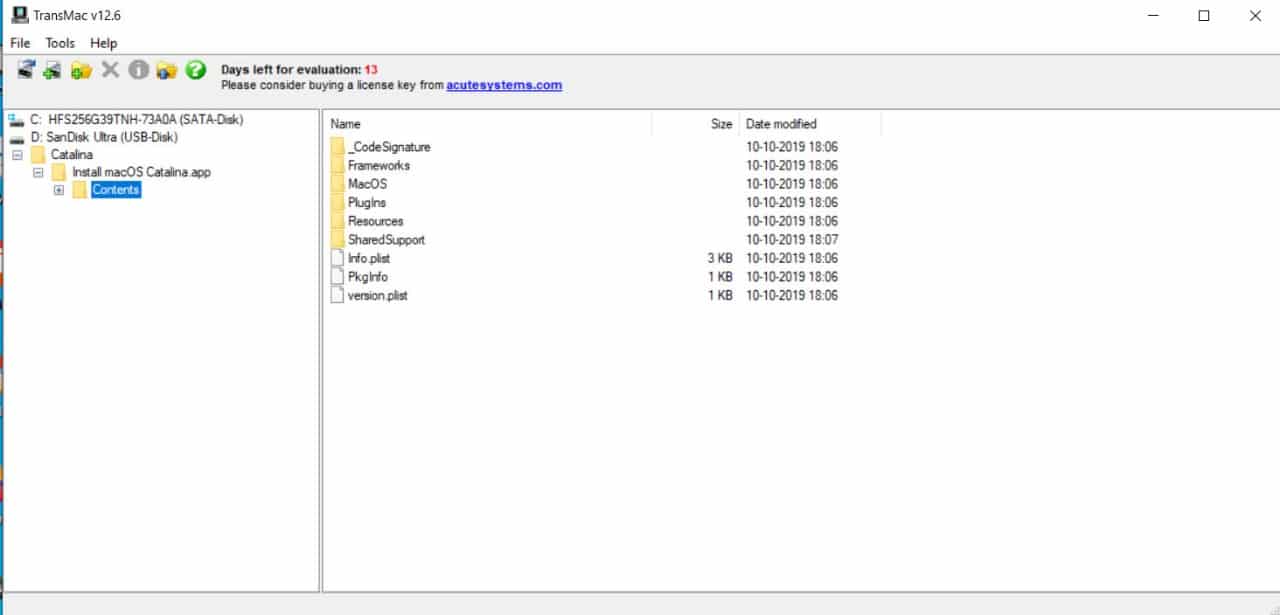Open the Help menu
The height and width of the screenshot is (615, 1280).
click(103, 43)
